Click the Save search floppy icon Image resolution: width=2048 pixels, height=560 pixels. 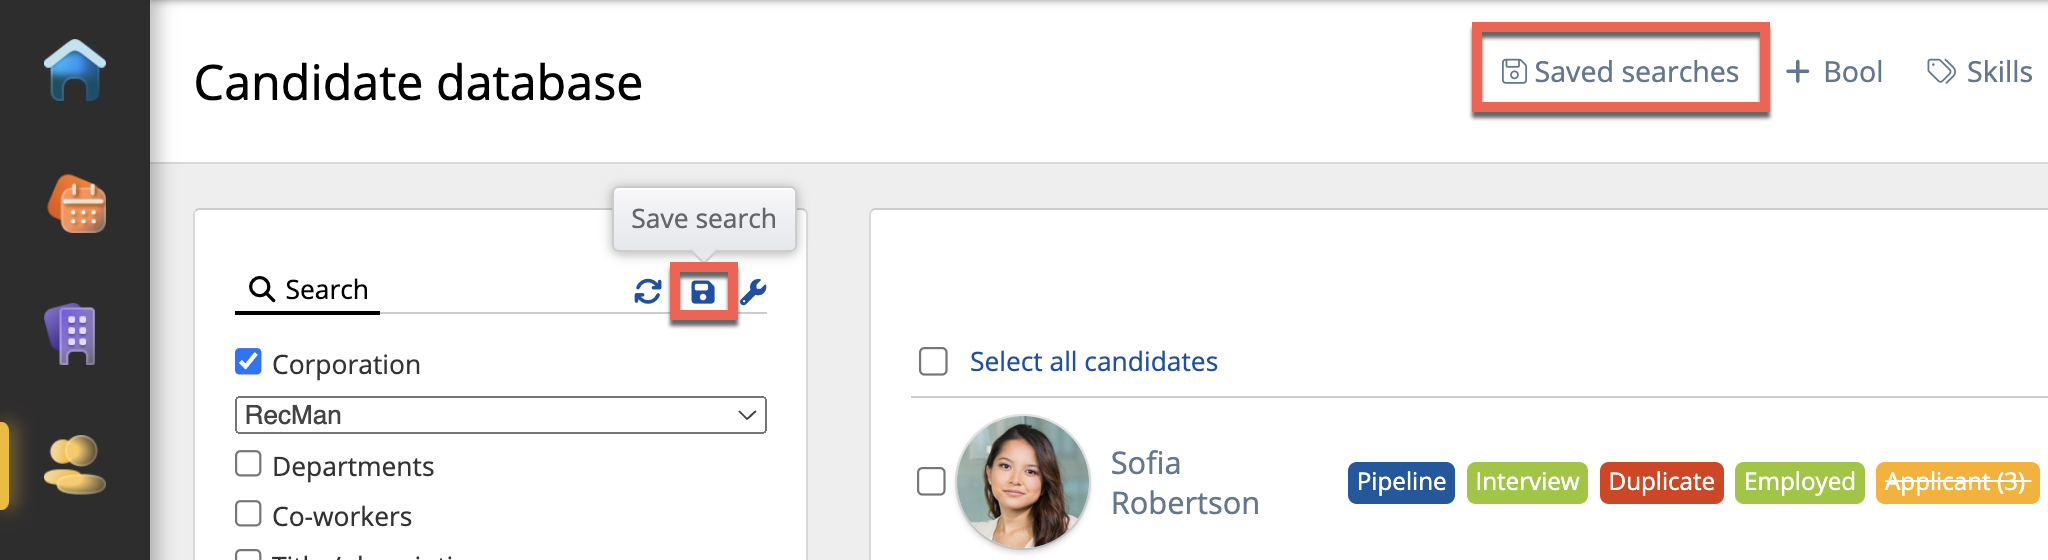pos(703,292)
